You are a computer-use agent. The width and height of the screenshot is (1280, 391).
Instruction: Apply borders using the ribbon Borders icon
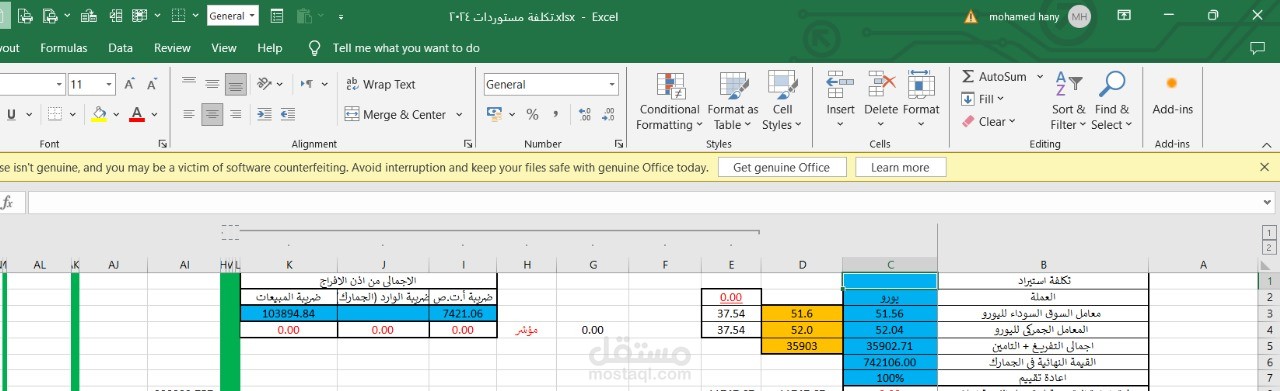(x=55, y=114)
